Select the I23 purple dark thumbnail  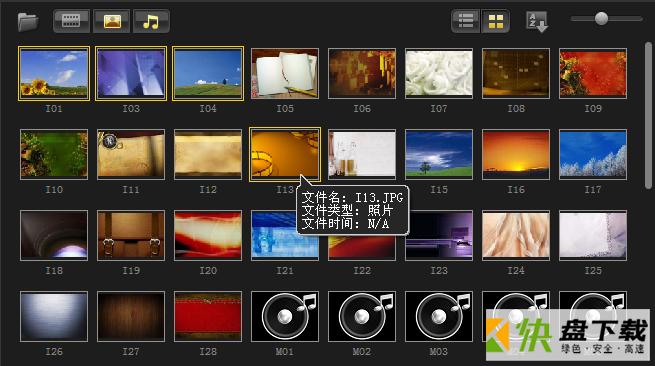pyautogui.click(x=439, y=236)
